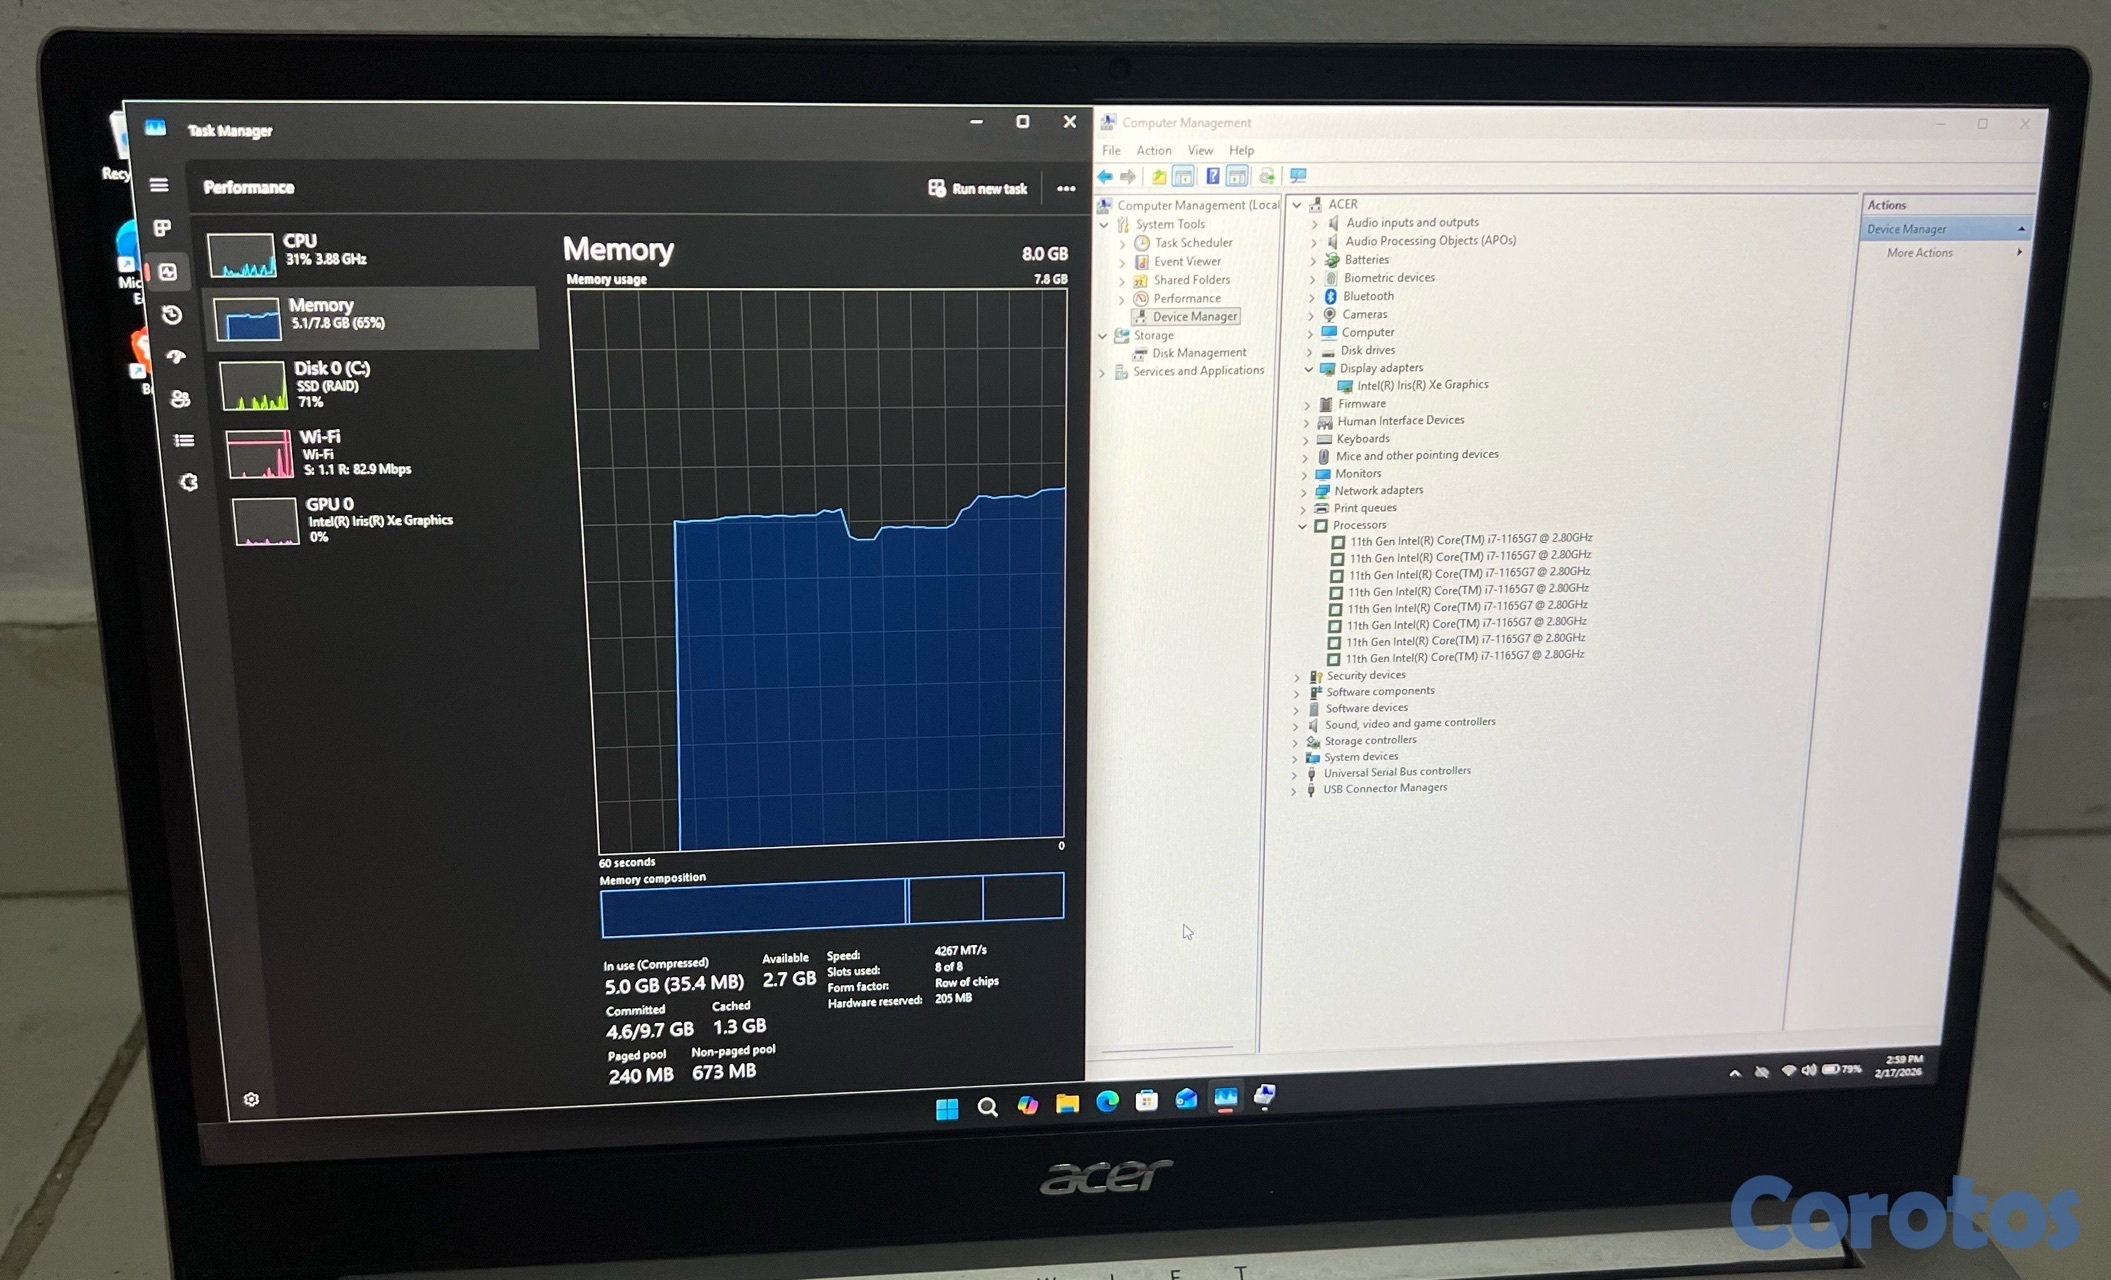The width and height of the screenshot is (2111, 1280).
Task: Expand Services and Applications tree item
Action: [1103, 372]
